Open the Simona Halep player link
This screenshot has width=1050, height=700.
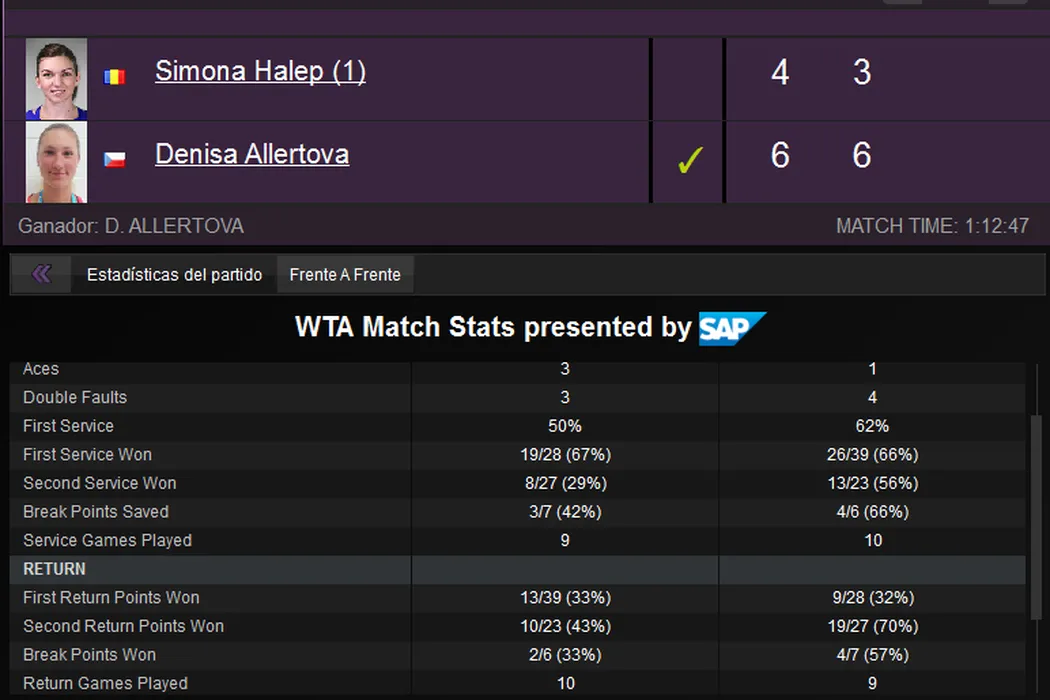pyautogui.click(x=260, y=72)
